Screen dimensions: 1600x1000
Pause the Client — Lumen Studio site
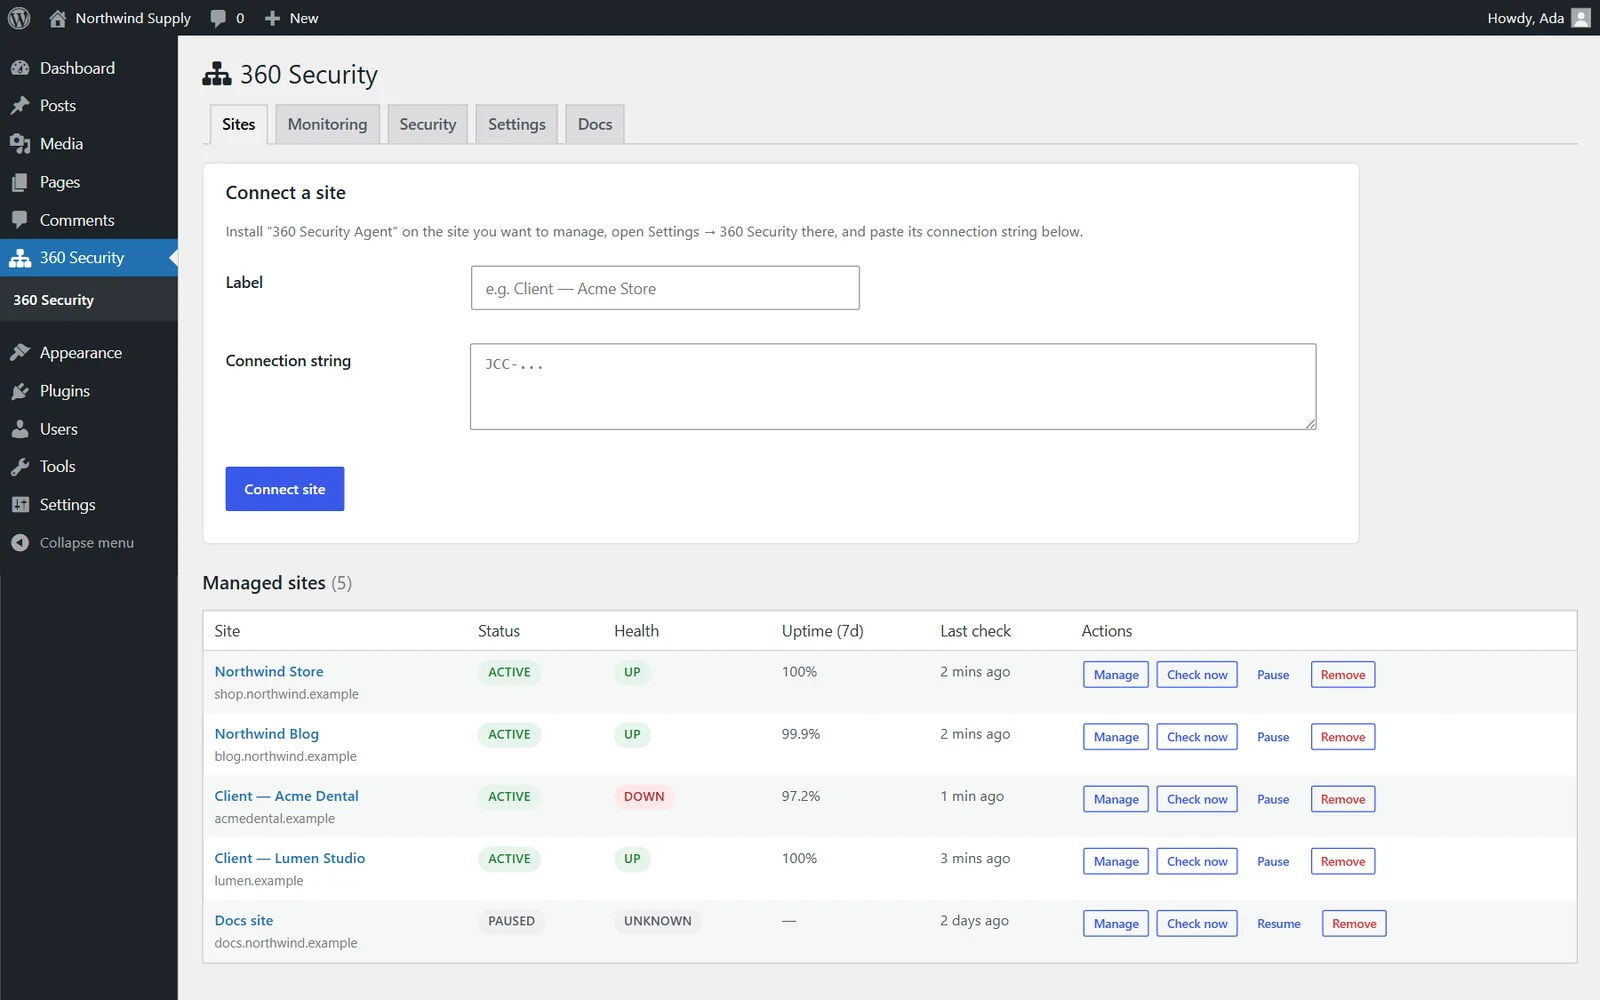[1273, 862]
